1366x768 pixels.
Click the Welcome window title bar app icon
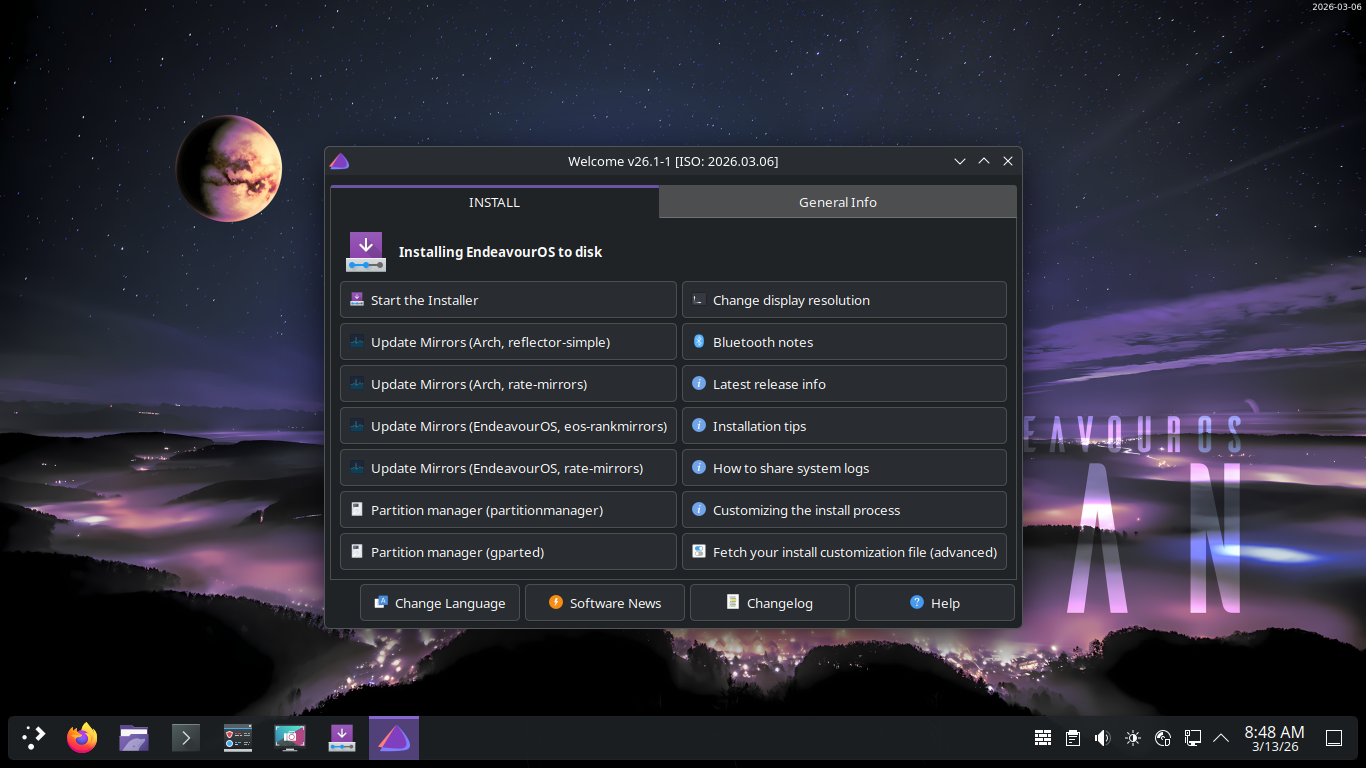coord(340,161)
